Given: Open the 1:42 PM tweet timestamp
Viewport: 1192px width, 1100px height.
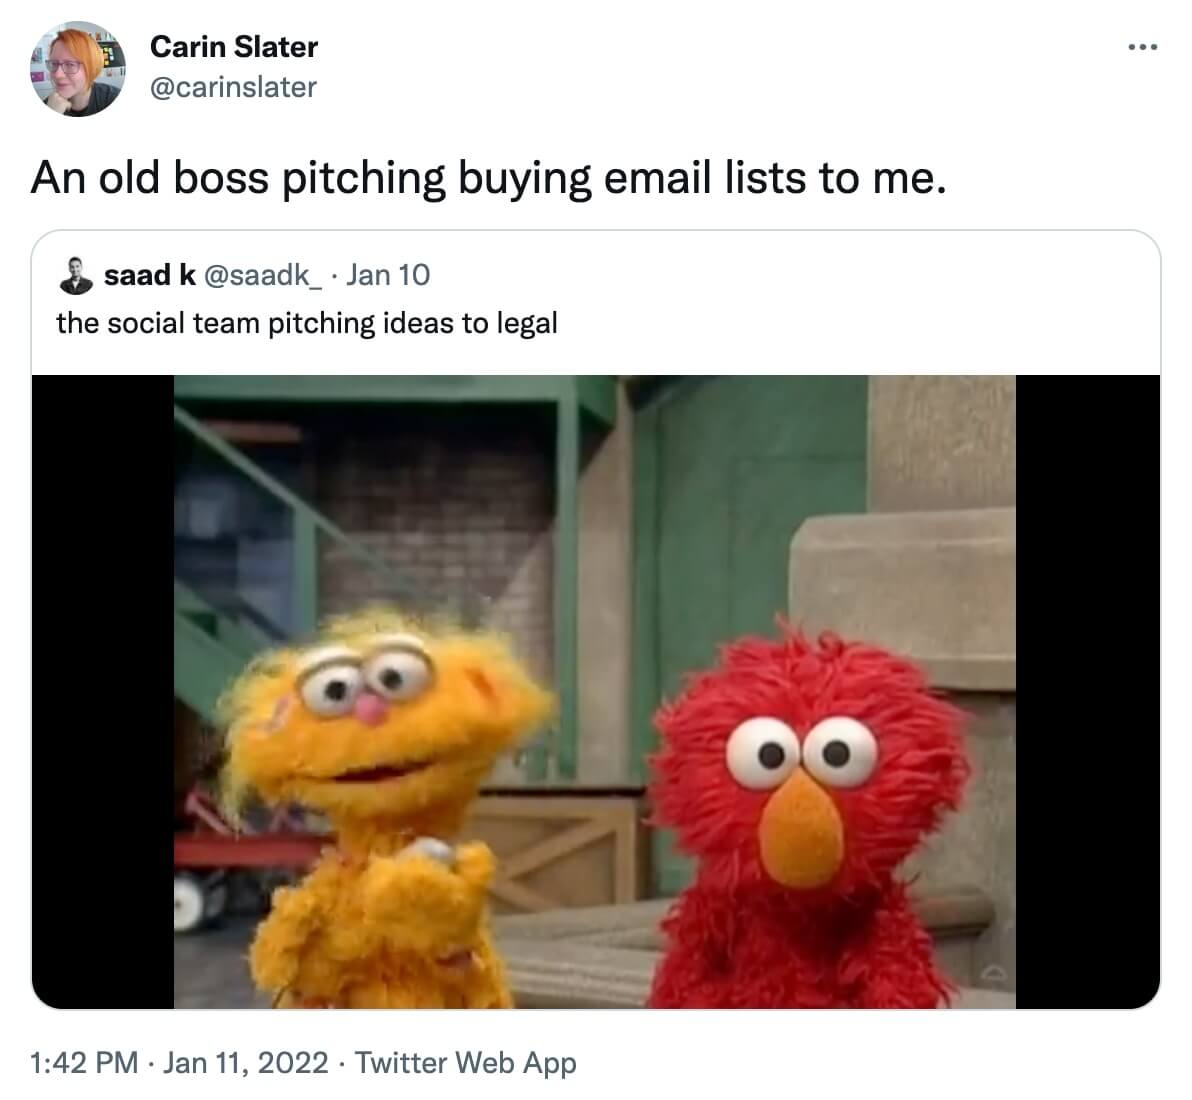Looking at the screenshot, I should tap(84, 1063).
